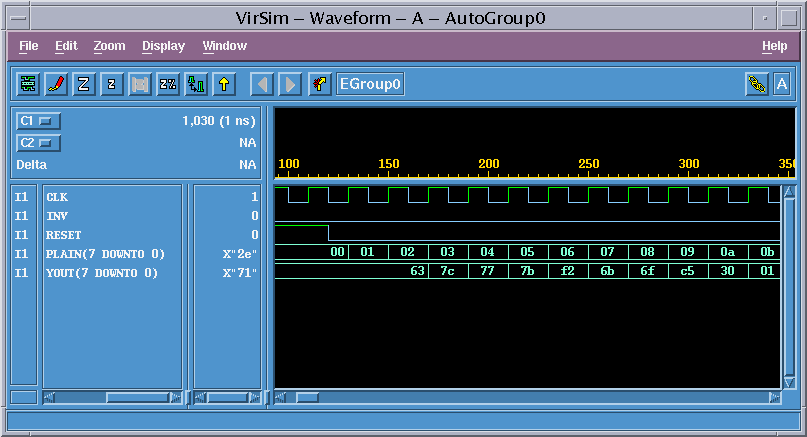Click the right-pointing triangle toolbar button

tap(290, 84)
